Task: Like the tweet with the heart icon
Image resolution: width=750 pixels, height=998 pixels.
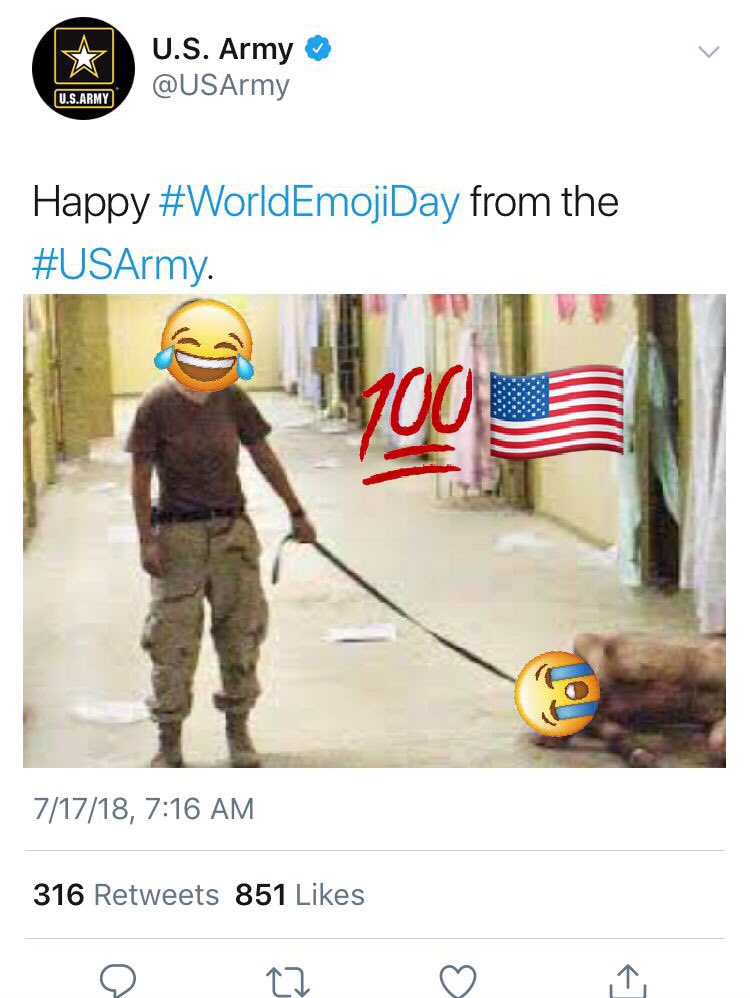Action: (458, 981)
